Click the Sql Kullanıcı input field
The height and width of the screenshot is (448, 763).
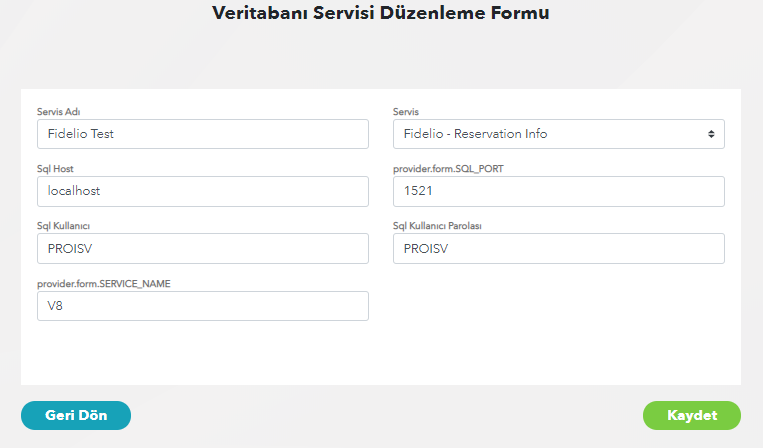click(x=202, y=248)
